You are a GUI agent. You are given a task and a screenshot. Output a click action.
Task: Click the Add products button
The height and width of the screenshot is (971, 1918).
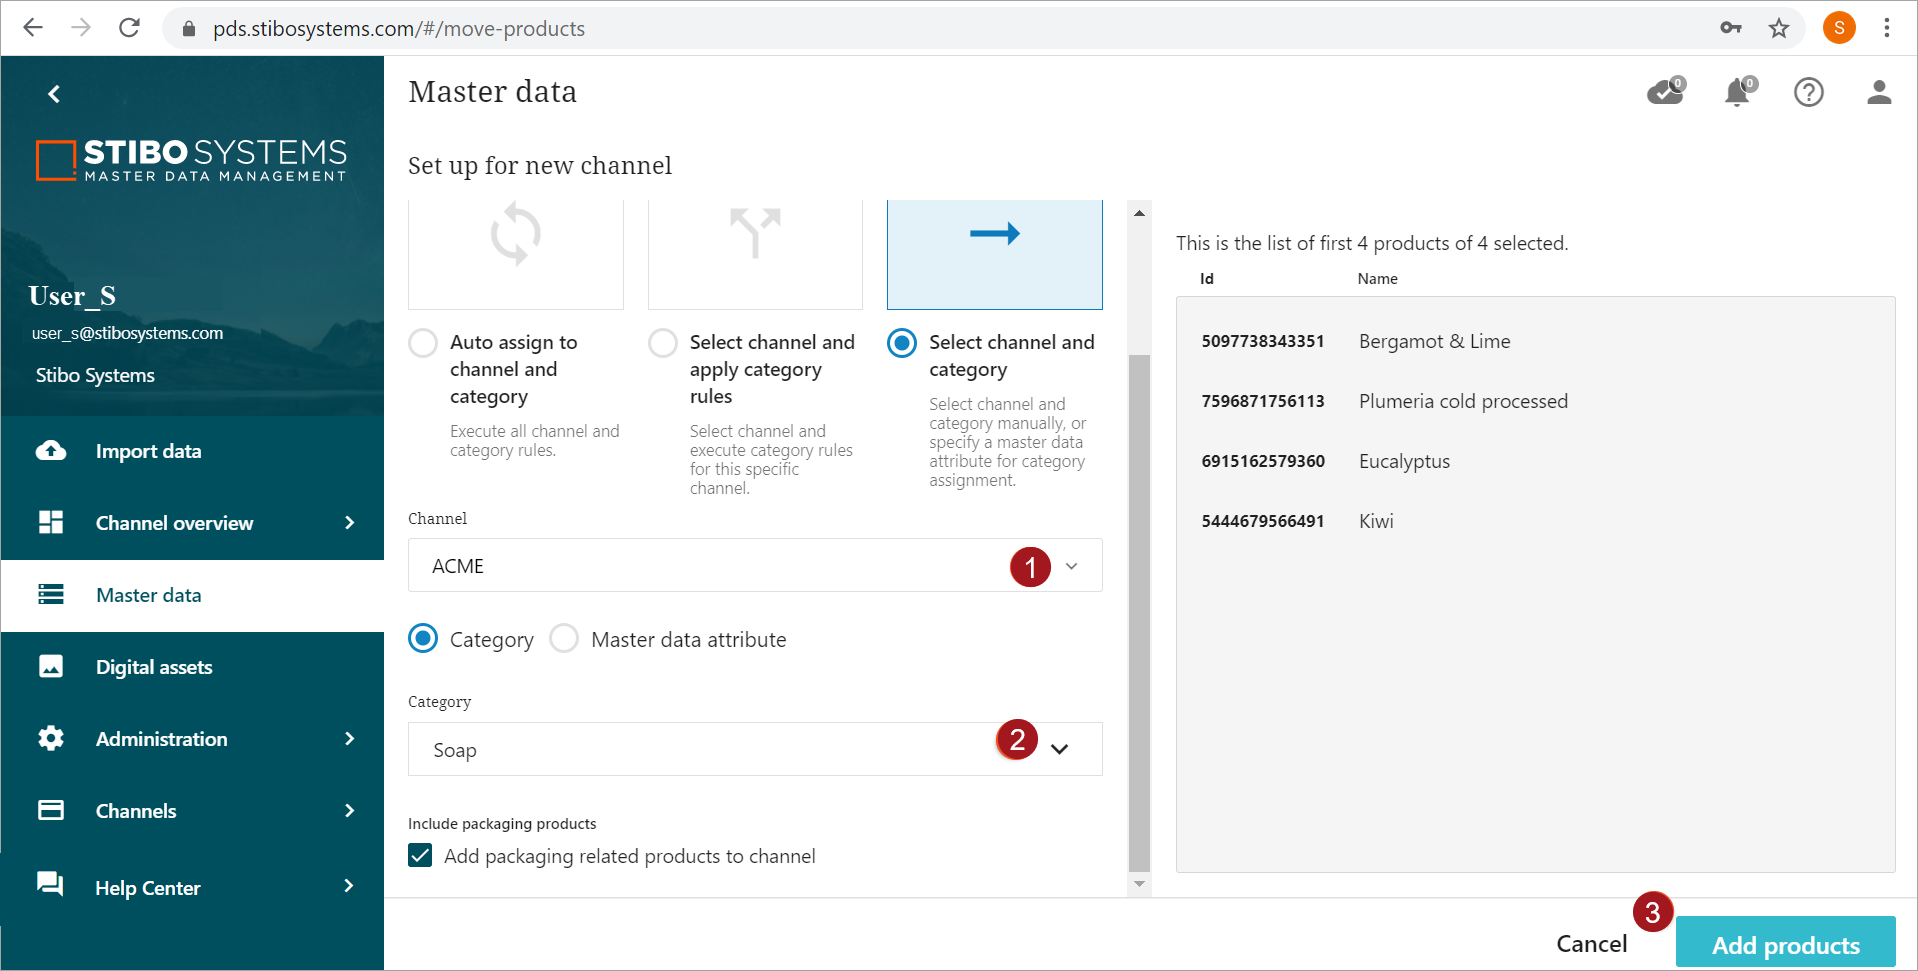pyautogui.click(x=1785, y=944)
